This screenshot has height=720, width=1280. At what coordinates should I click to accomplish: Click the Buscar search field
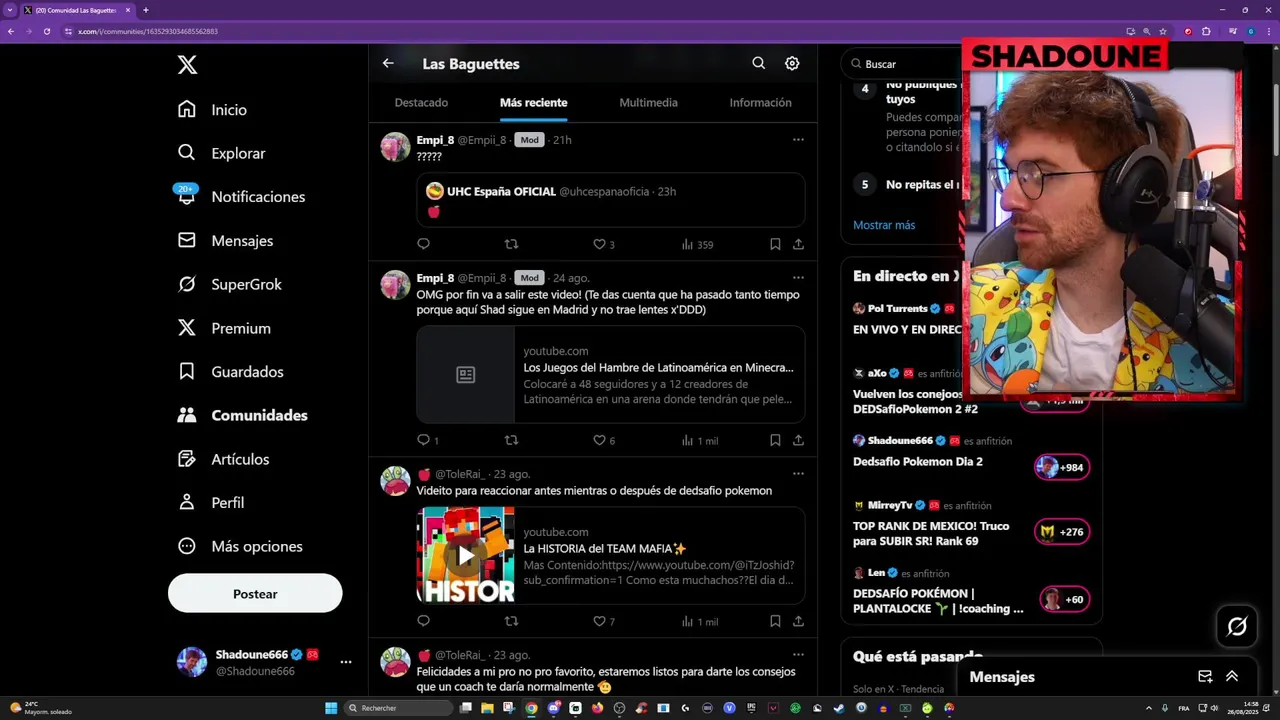pyautogui.click(x=902, y=63)
